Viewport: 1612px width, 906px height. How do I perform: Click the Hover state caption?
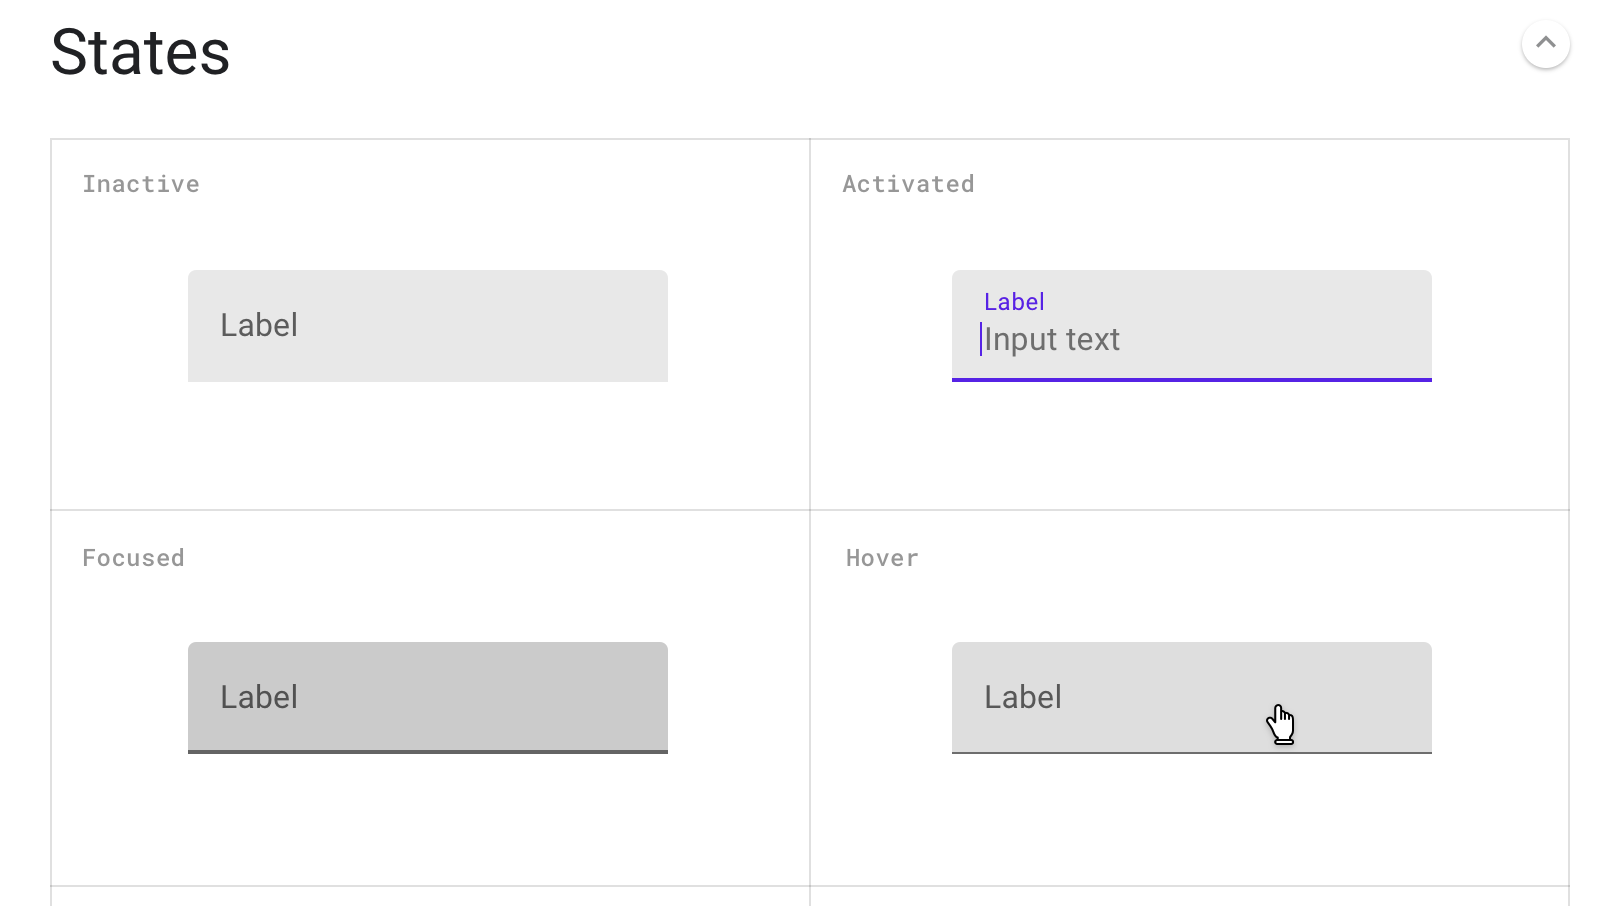882,558
